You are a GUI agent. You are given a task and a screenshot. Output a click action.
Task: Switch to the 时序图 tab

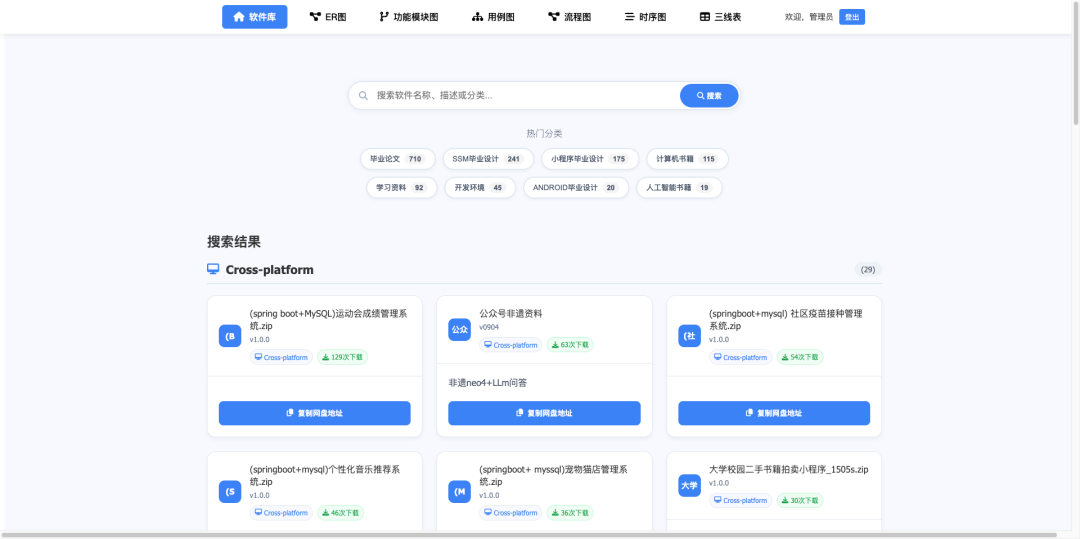tap(645, 17)
